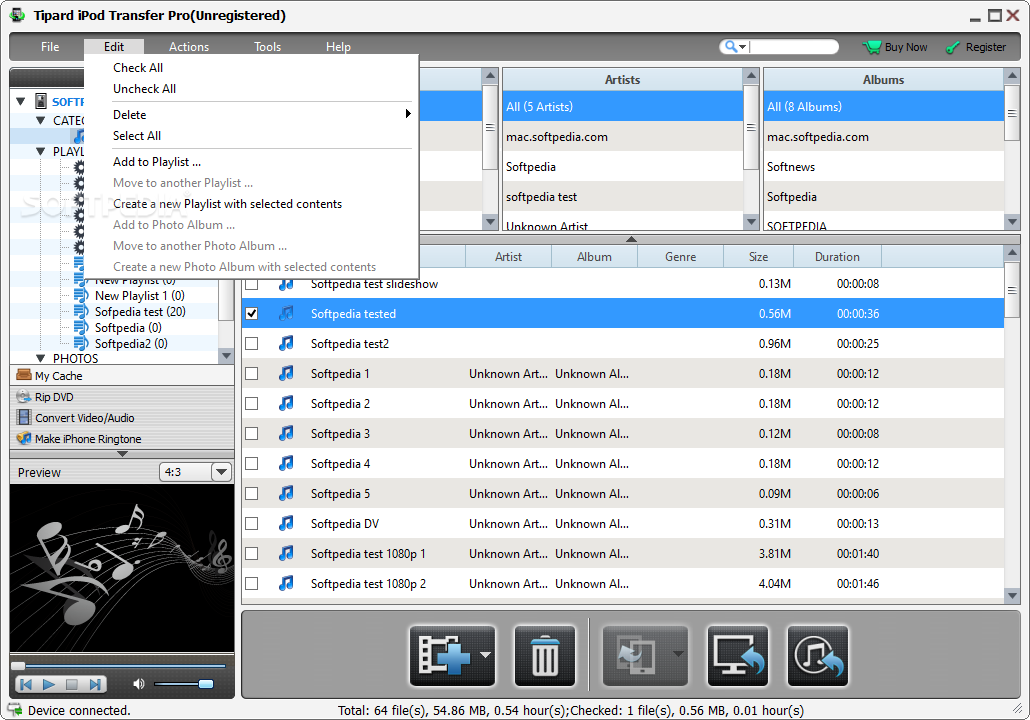The image size is (1030, 720).
Task: Open the Actions menu
Action: click(189, 47)
